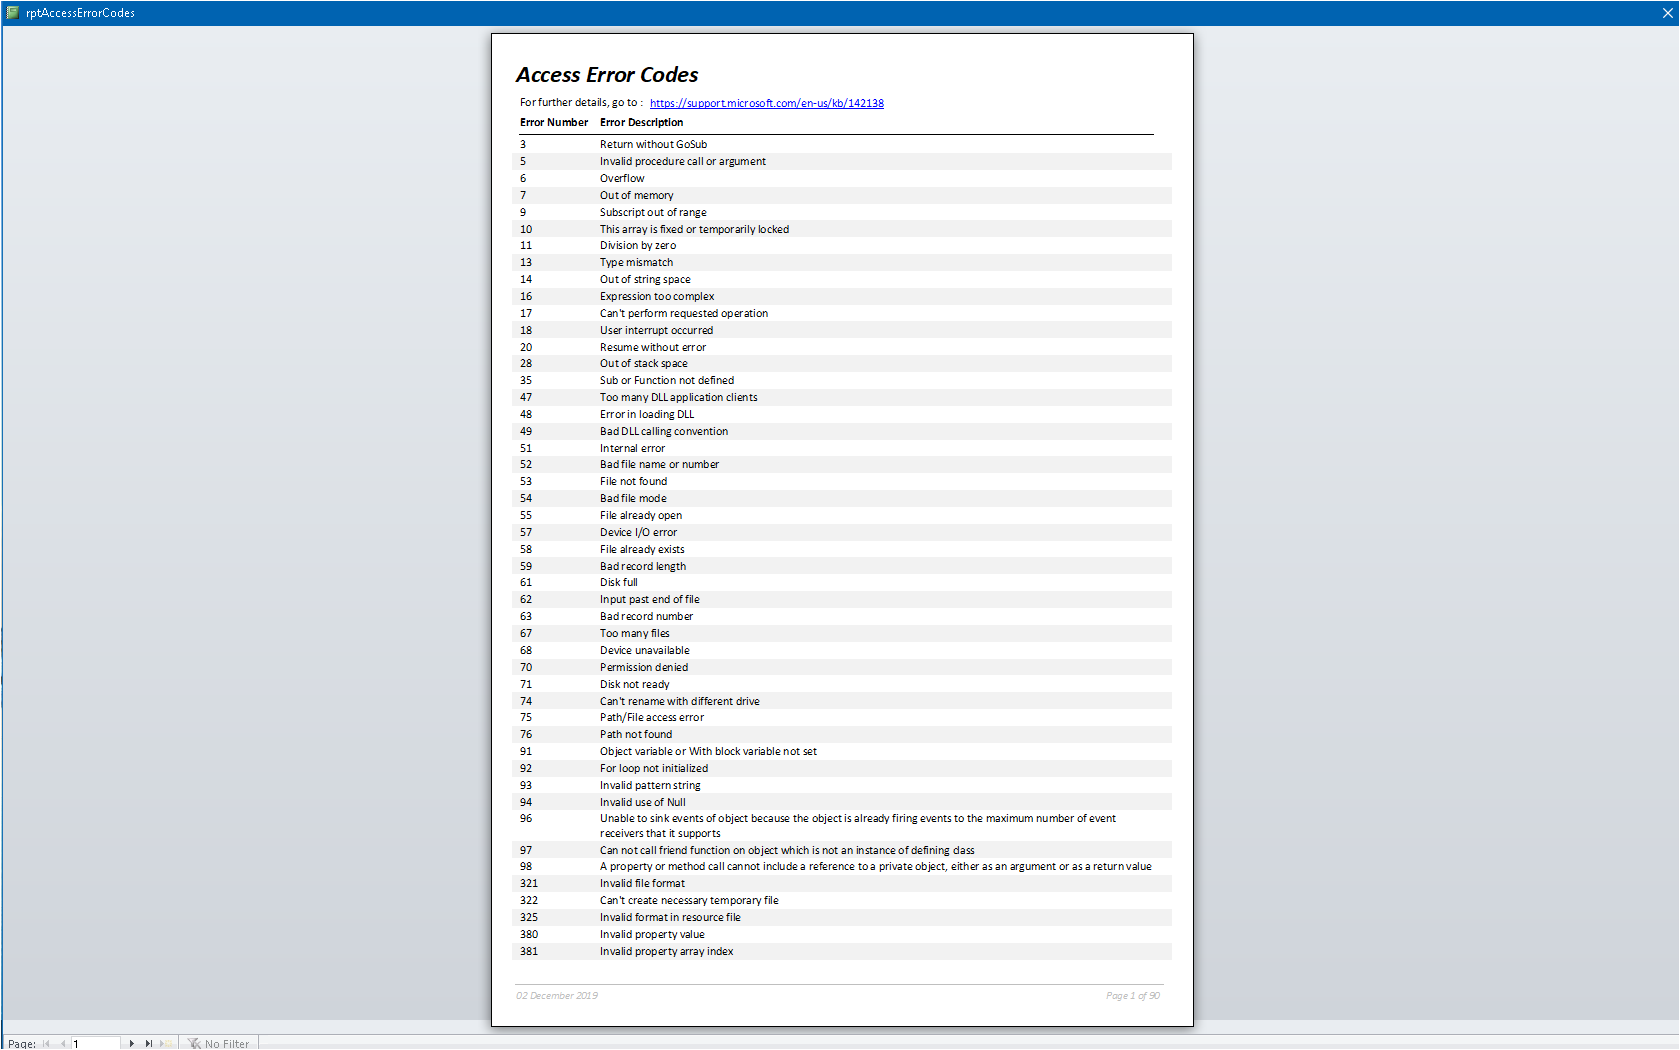The width and height of the screenshot is (1680, 1050).
Task: Click the 'Too many files' entry
Action: click(x=635, y=634)
